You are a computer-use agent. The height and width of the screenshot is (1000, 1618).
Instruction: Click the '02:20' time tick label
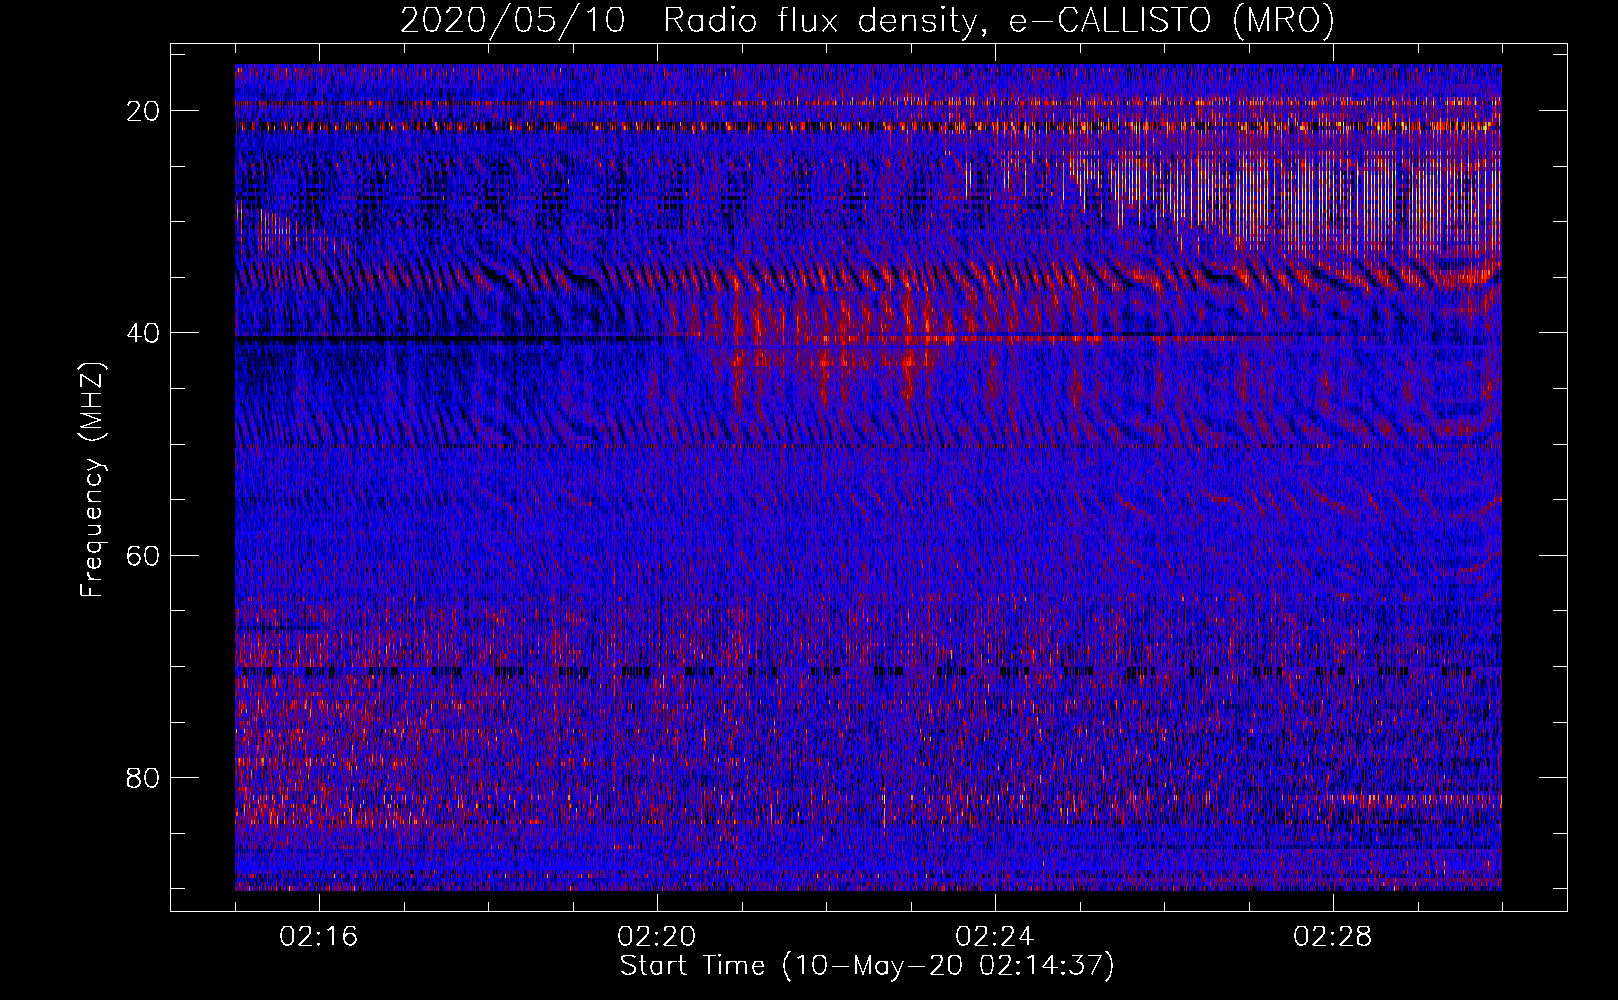click(657, 937)
